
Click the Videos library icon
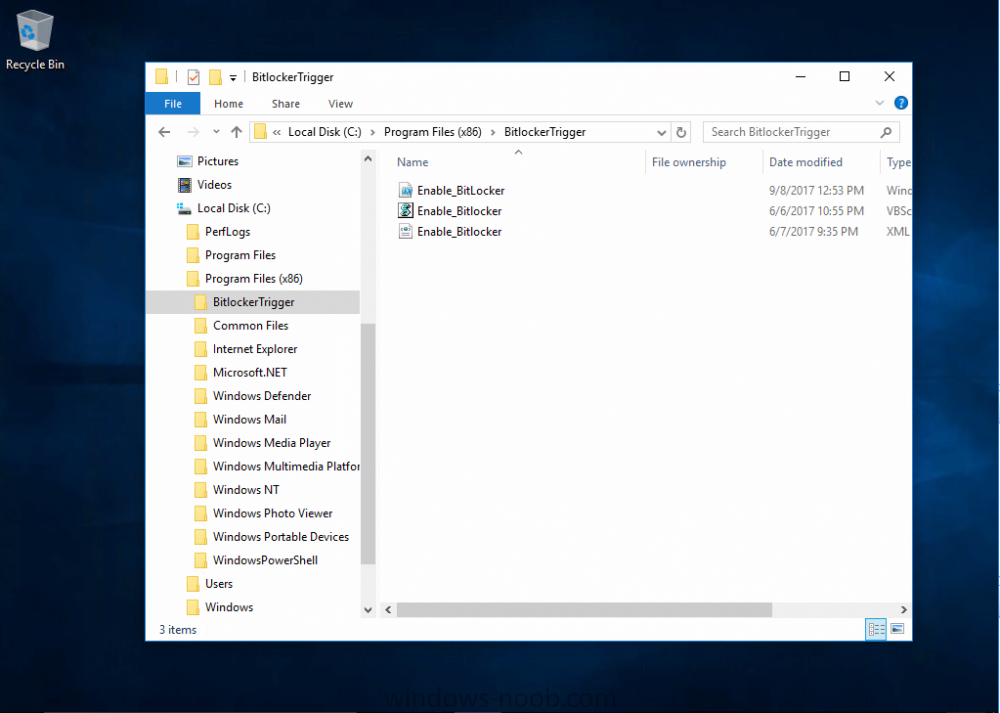click(x=184, y=185)
